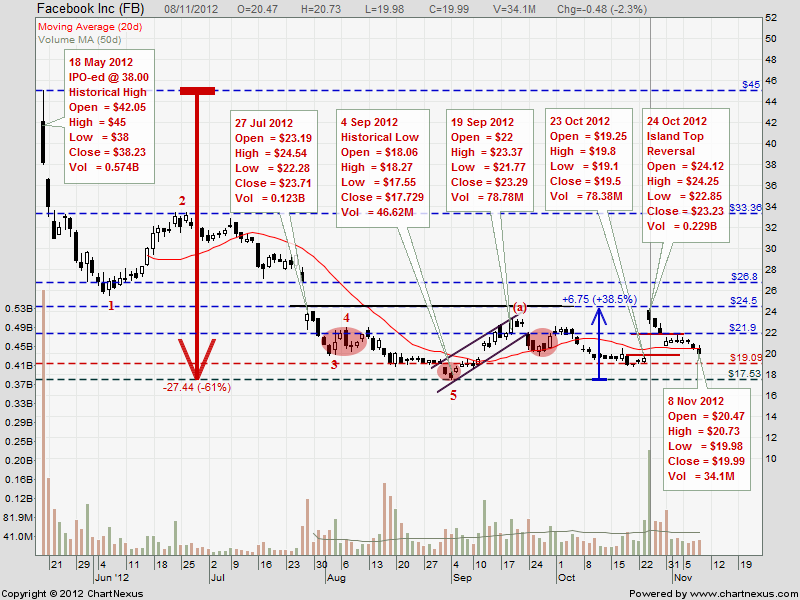Click the chart title Facebook Inc (FB)
Viewport: 800px width, 600px height.
91,9
